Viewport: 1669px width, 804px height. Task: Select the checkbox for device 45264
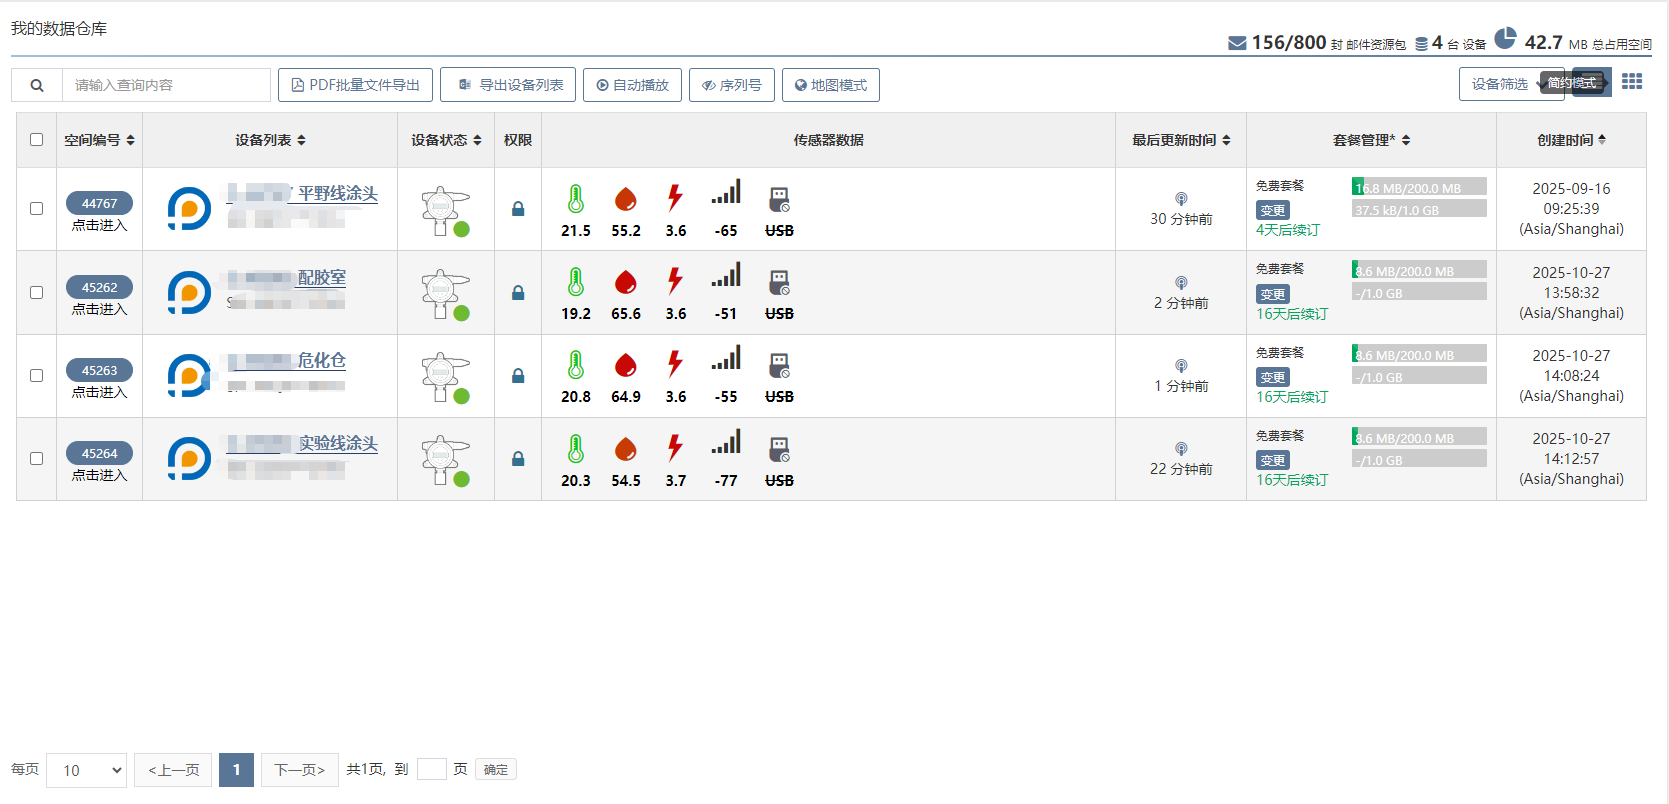pos(37,459)
